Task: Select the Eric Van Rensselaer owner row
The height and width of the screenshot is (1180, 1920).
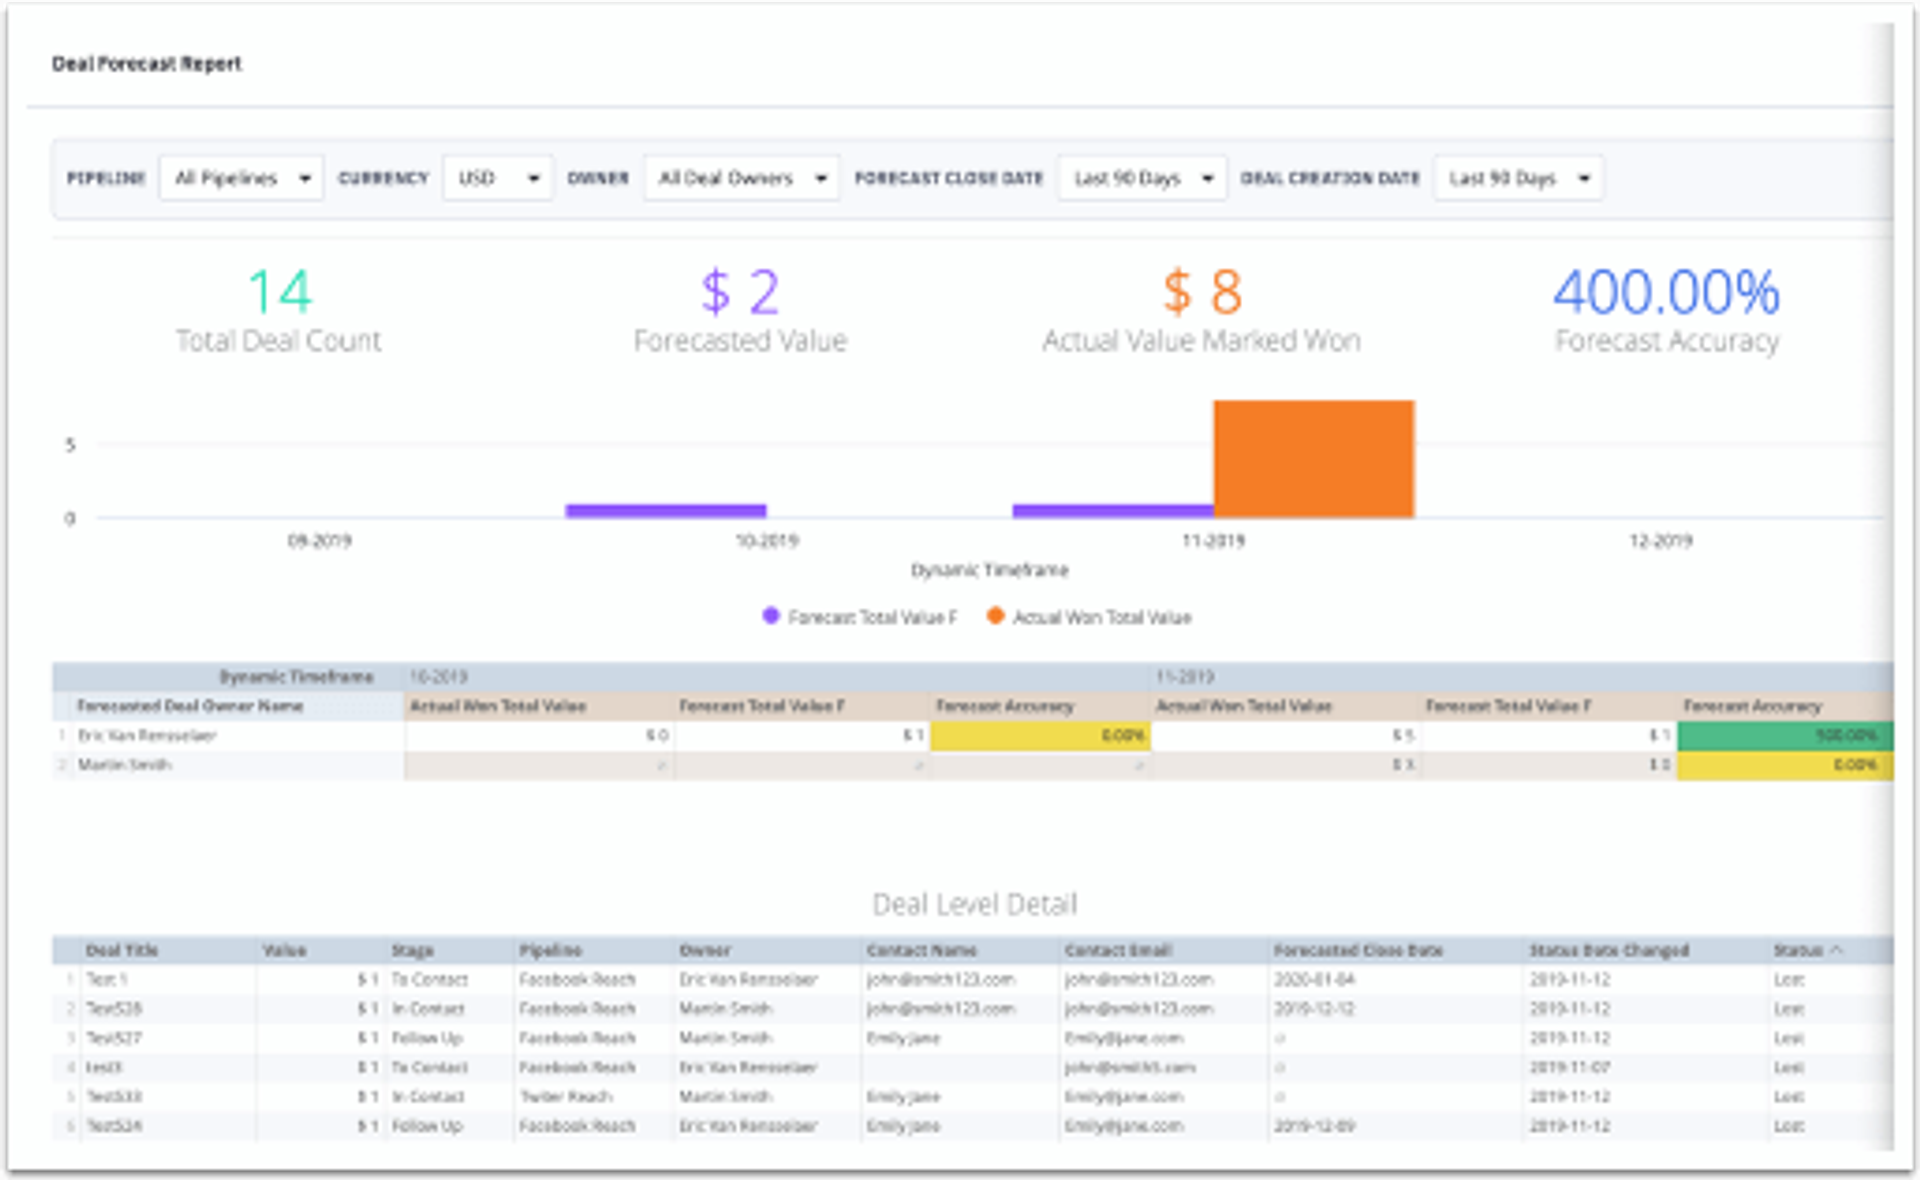Action: 148,736
